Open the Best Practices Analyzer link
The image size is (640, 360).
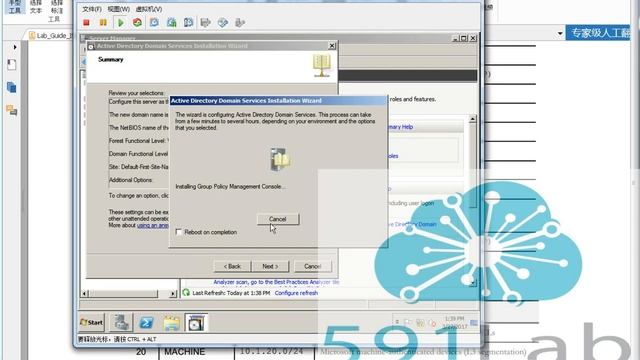(x=276, y=282)
